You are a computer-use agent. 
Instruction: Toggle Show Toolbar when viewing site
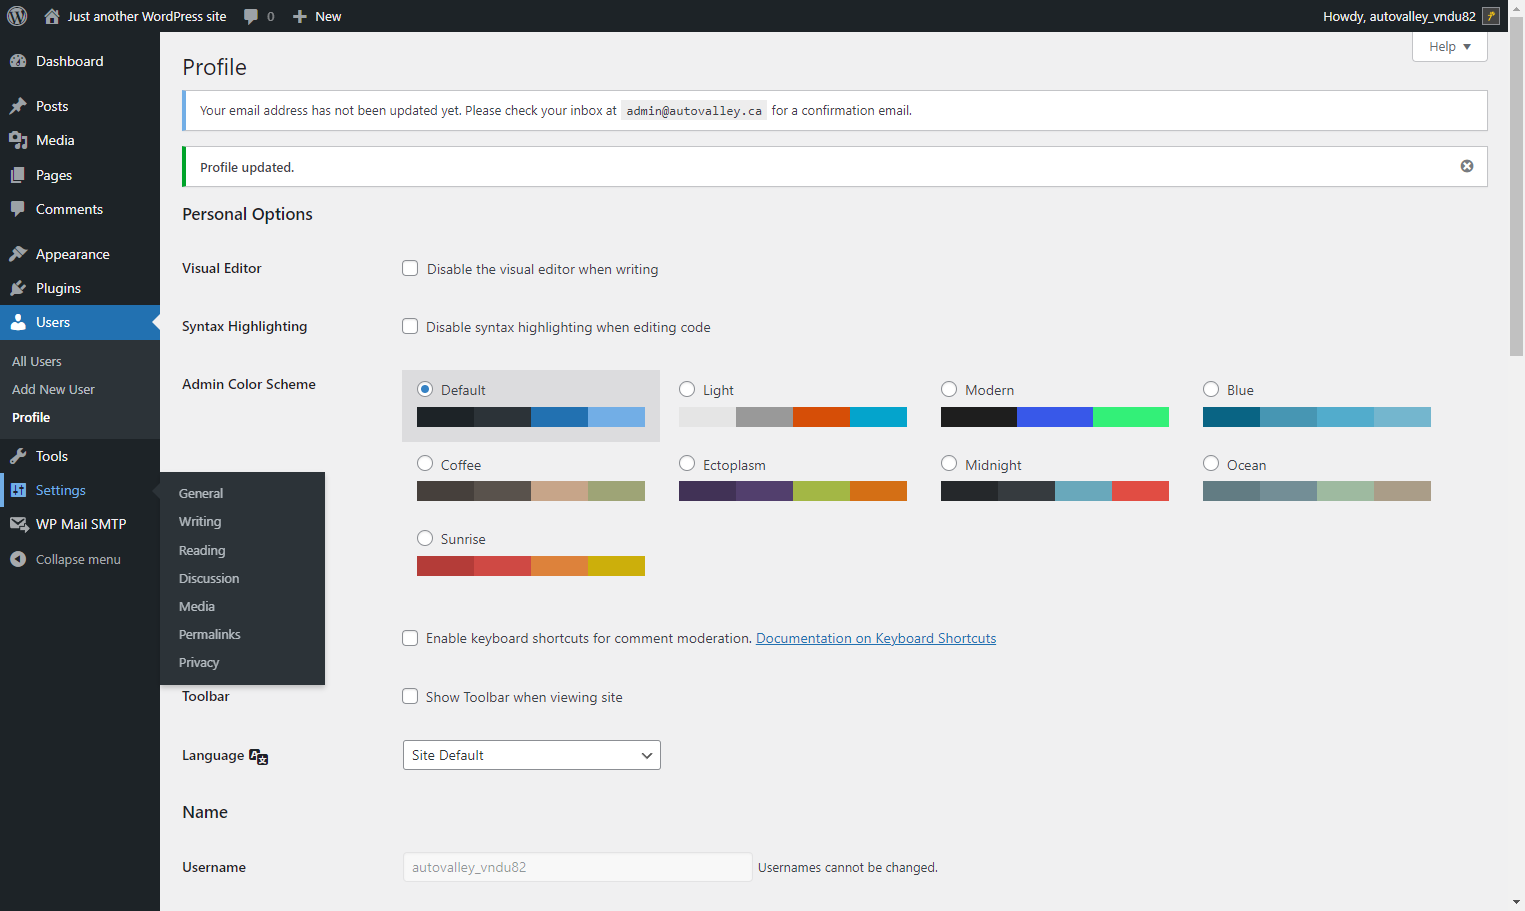[410, 696]
